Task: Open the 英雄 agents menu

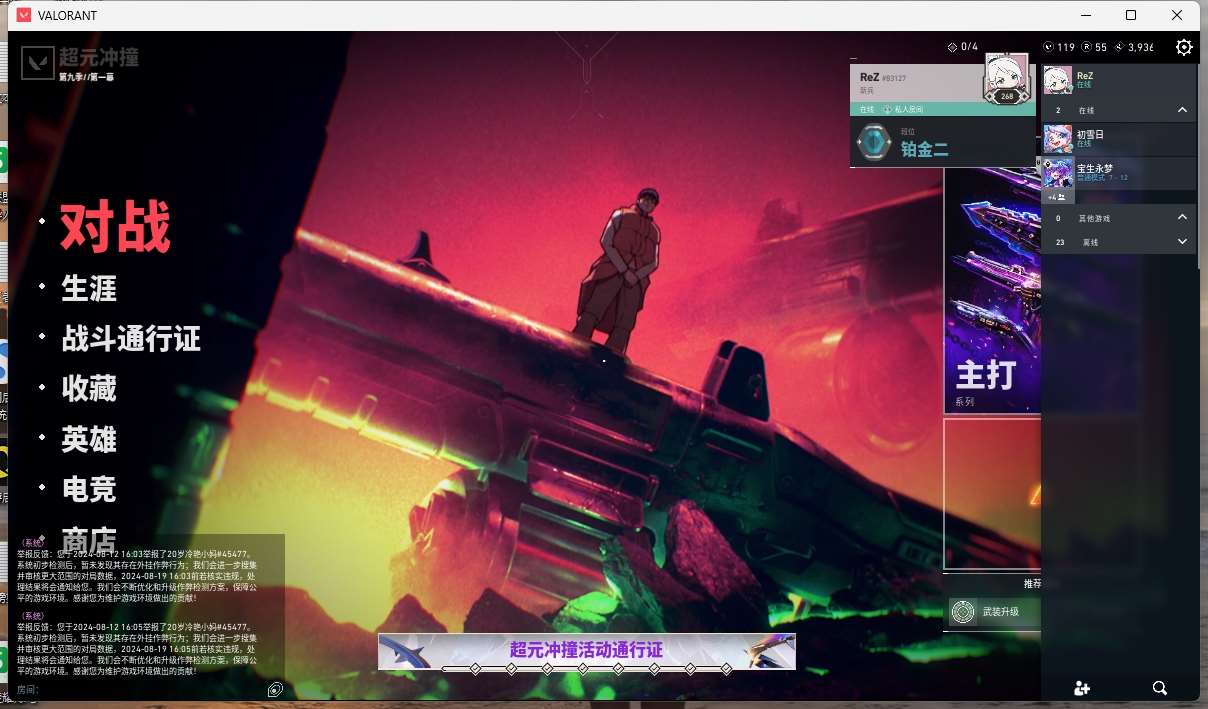Action: (89, 439)
